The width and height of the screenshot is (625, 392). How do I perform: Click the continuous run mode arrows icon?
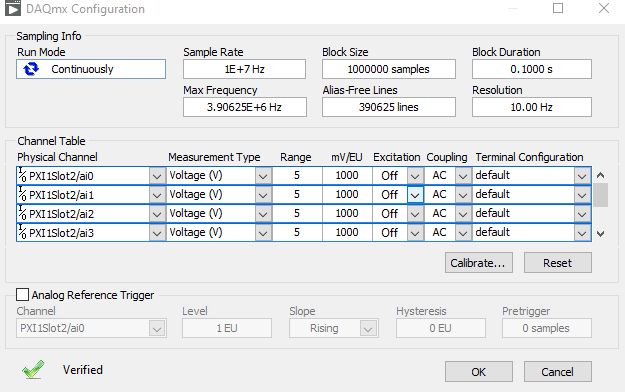[31, 69]
